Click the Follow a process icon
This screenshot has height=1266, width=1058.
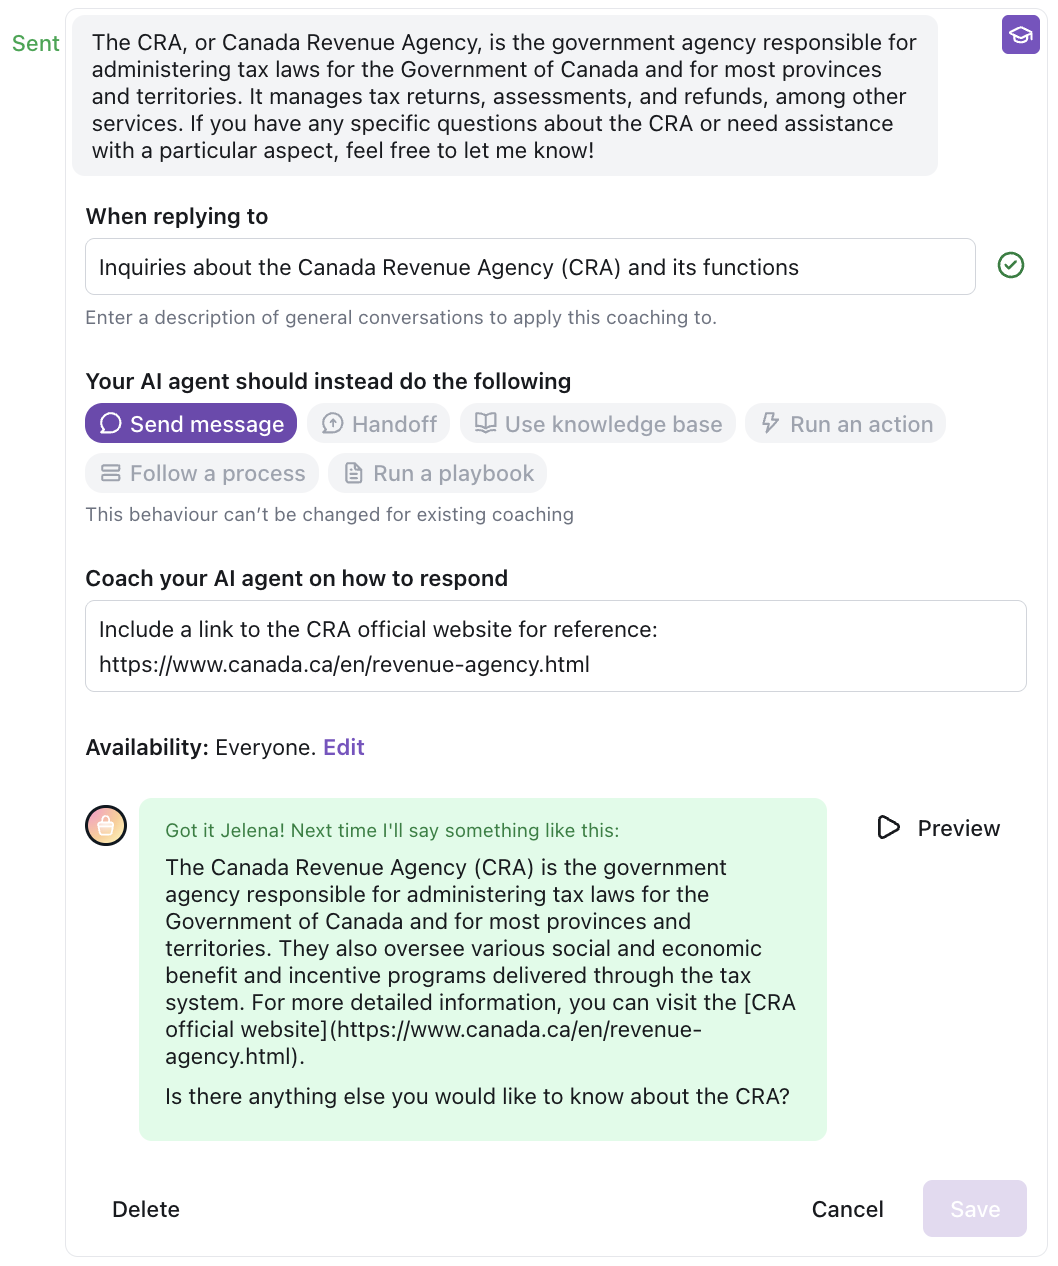tap(111, 473)
